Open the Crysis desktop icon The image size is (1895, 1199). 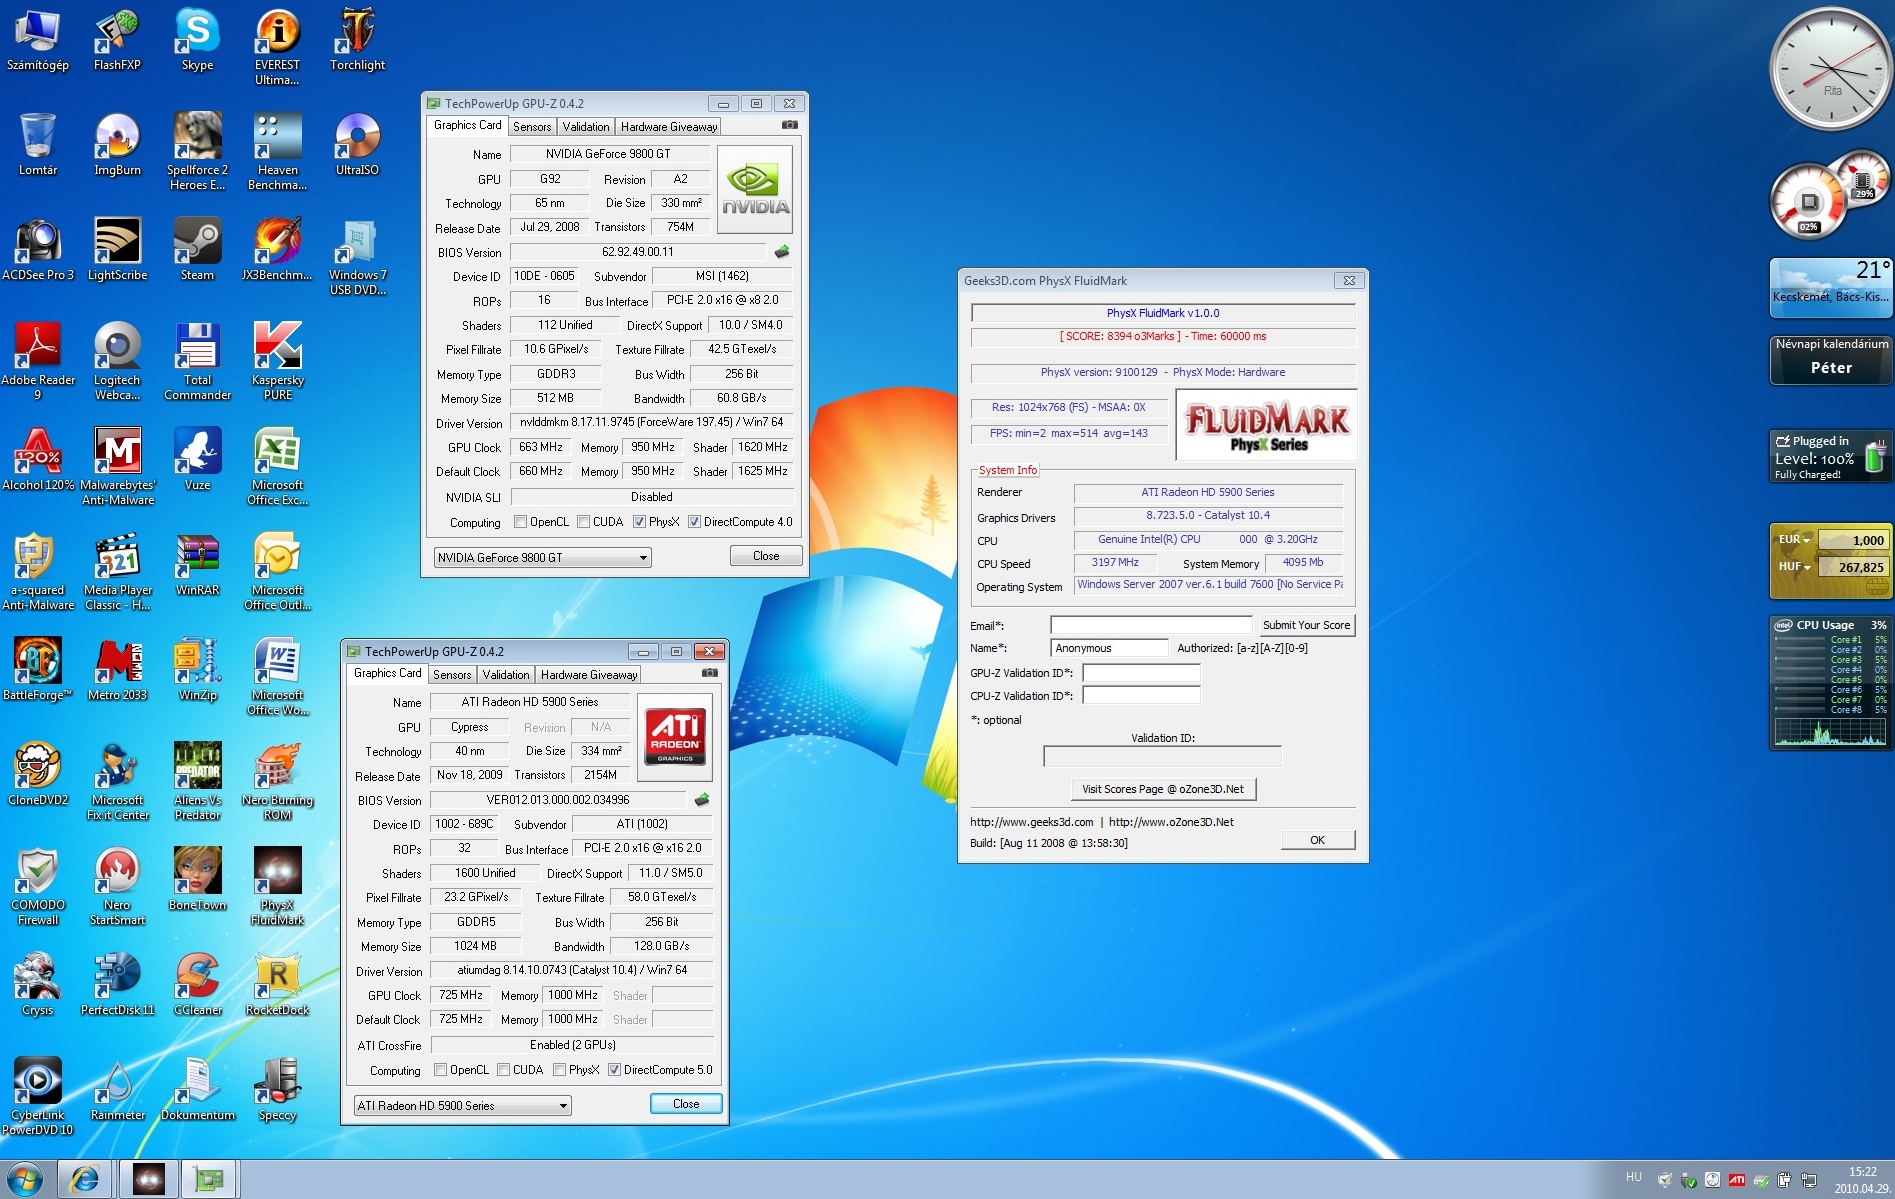pyautogui.click(x=37, y=985)
